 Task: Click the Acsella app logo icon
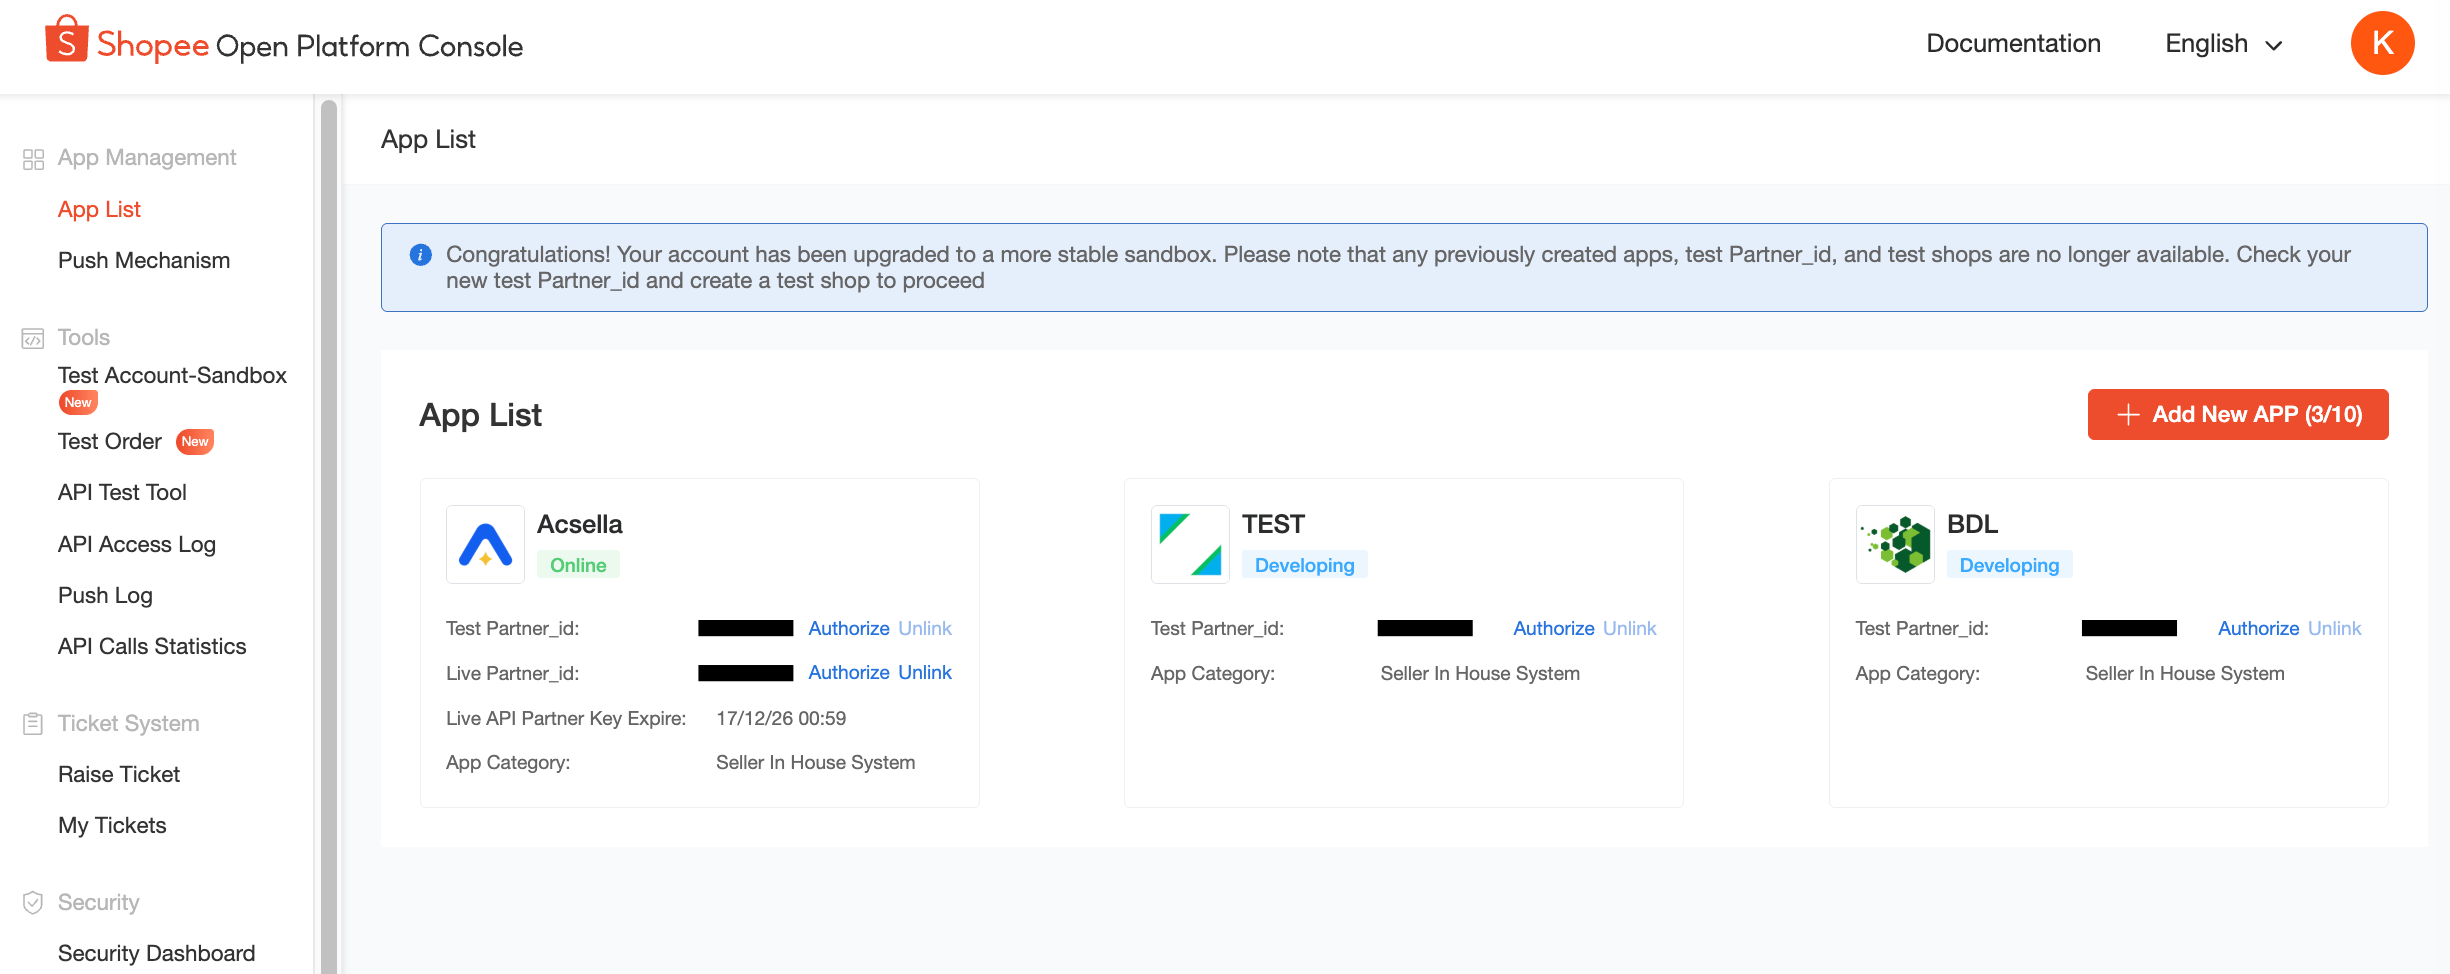485,544
